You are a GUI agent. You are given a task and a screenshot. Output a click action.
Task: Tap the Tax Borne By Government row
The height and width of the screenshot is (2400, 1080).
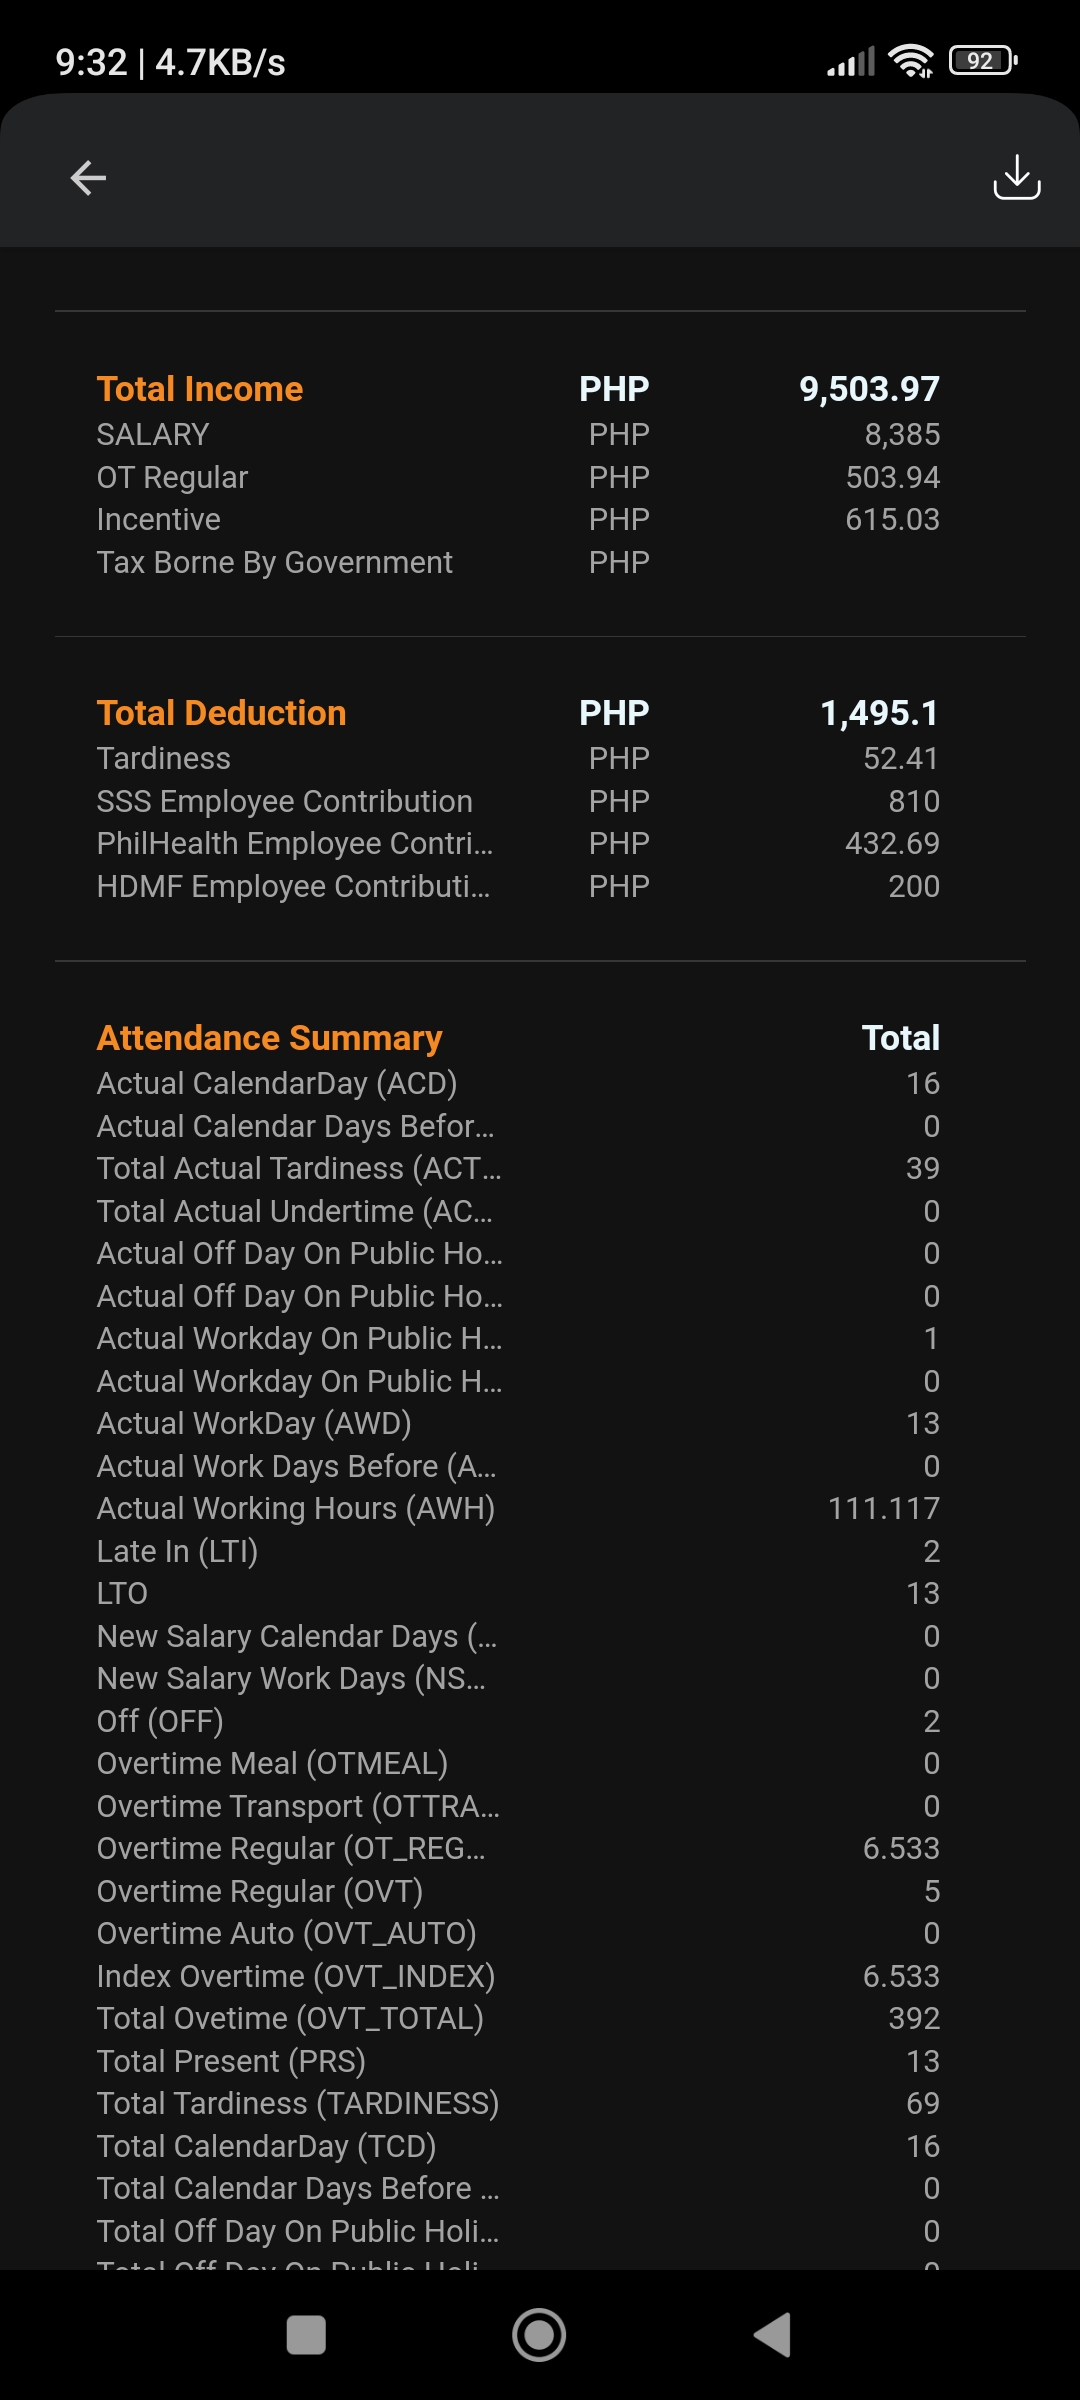(x=274, y=563)
